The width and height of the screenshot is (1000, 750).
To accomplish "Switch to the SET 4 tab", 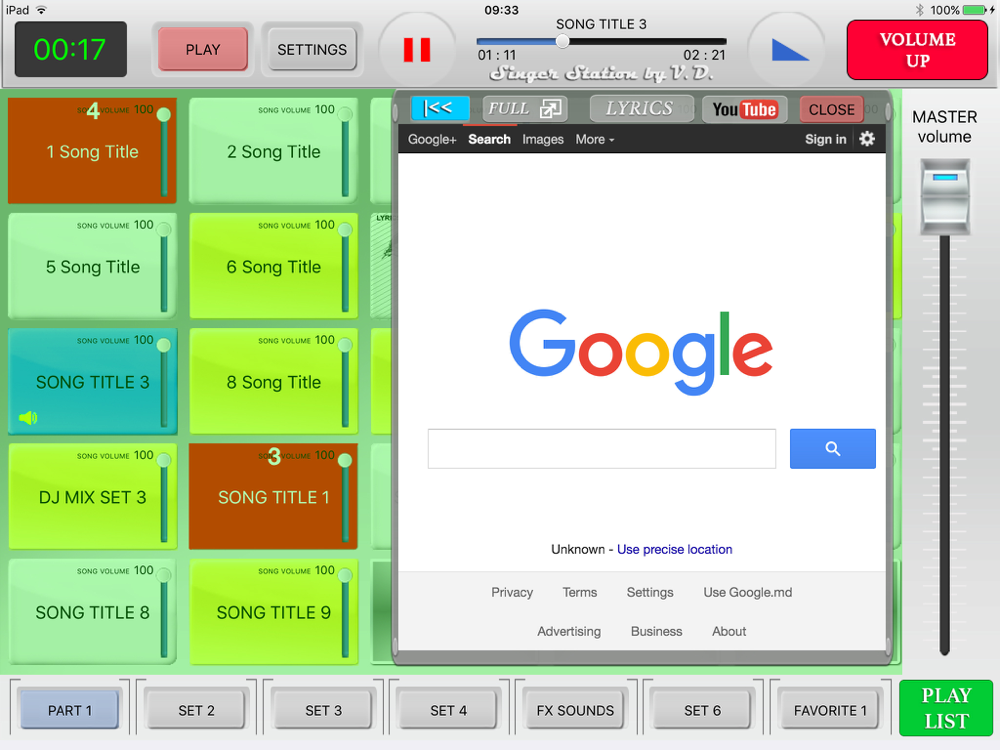I will [x=448, y=710].
